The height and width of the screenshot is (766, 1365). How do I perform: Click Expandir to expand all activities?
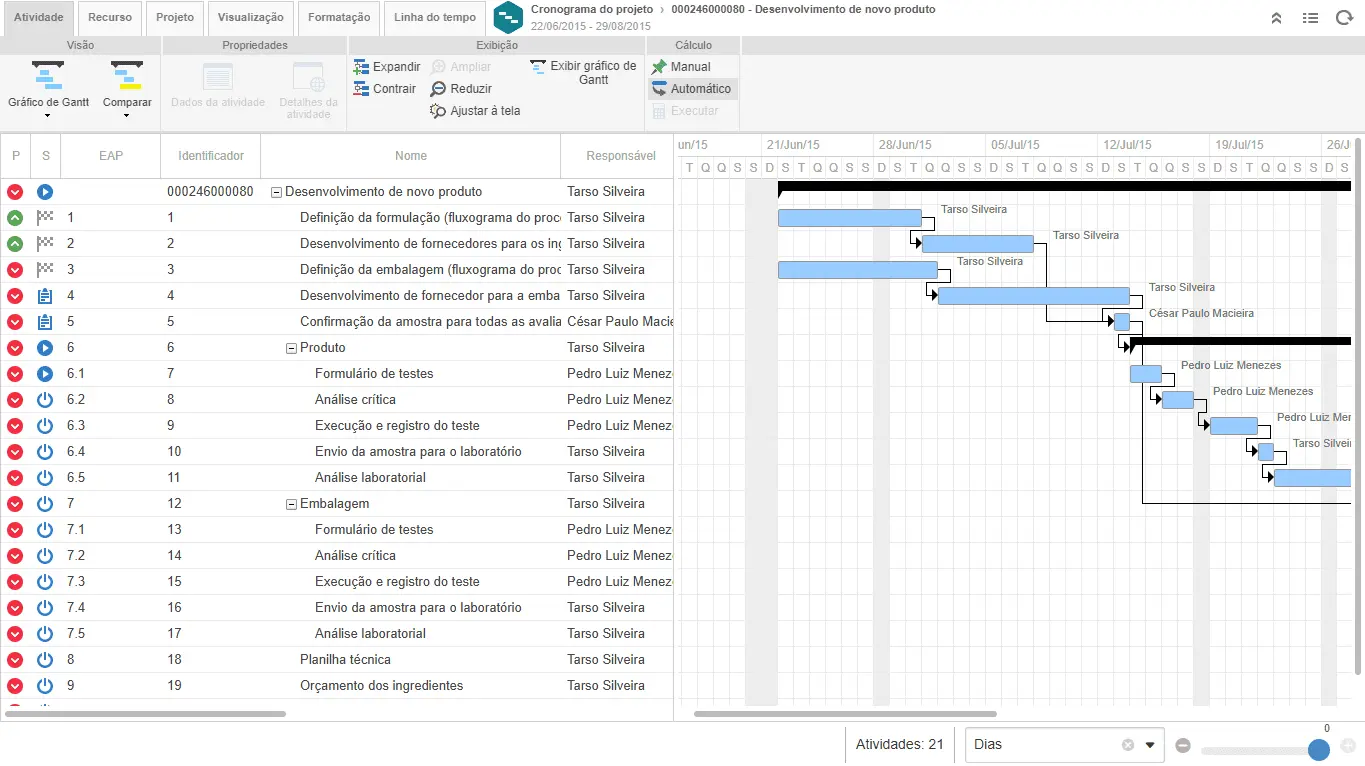tap(387, 67)
